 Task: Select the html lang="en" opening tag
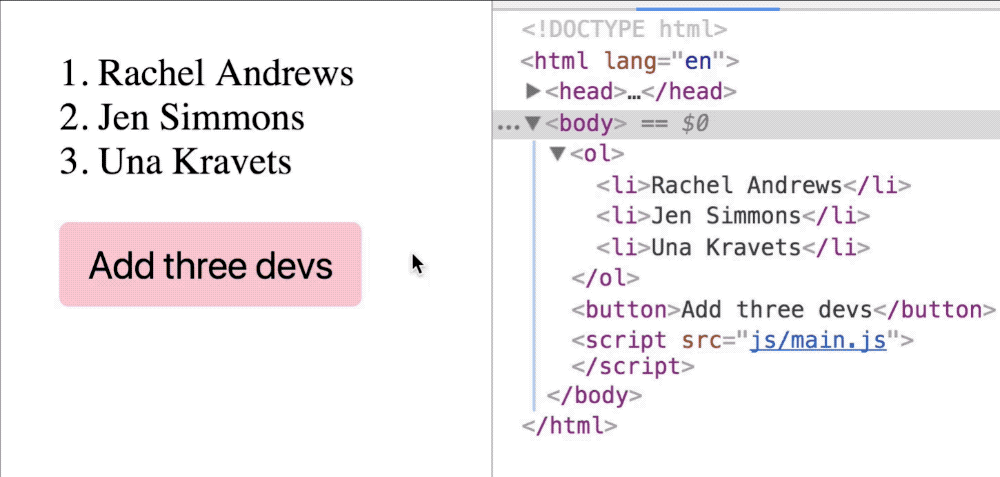click(x=629, y=61)
